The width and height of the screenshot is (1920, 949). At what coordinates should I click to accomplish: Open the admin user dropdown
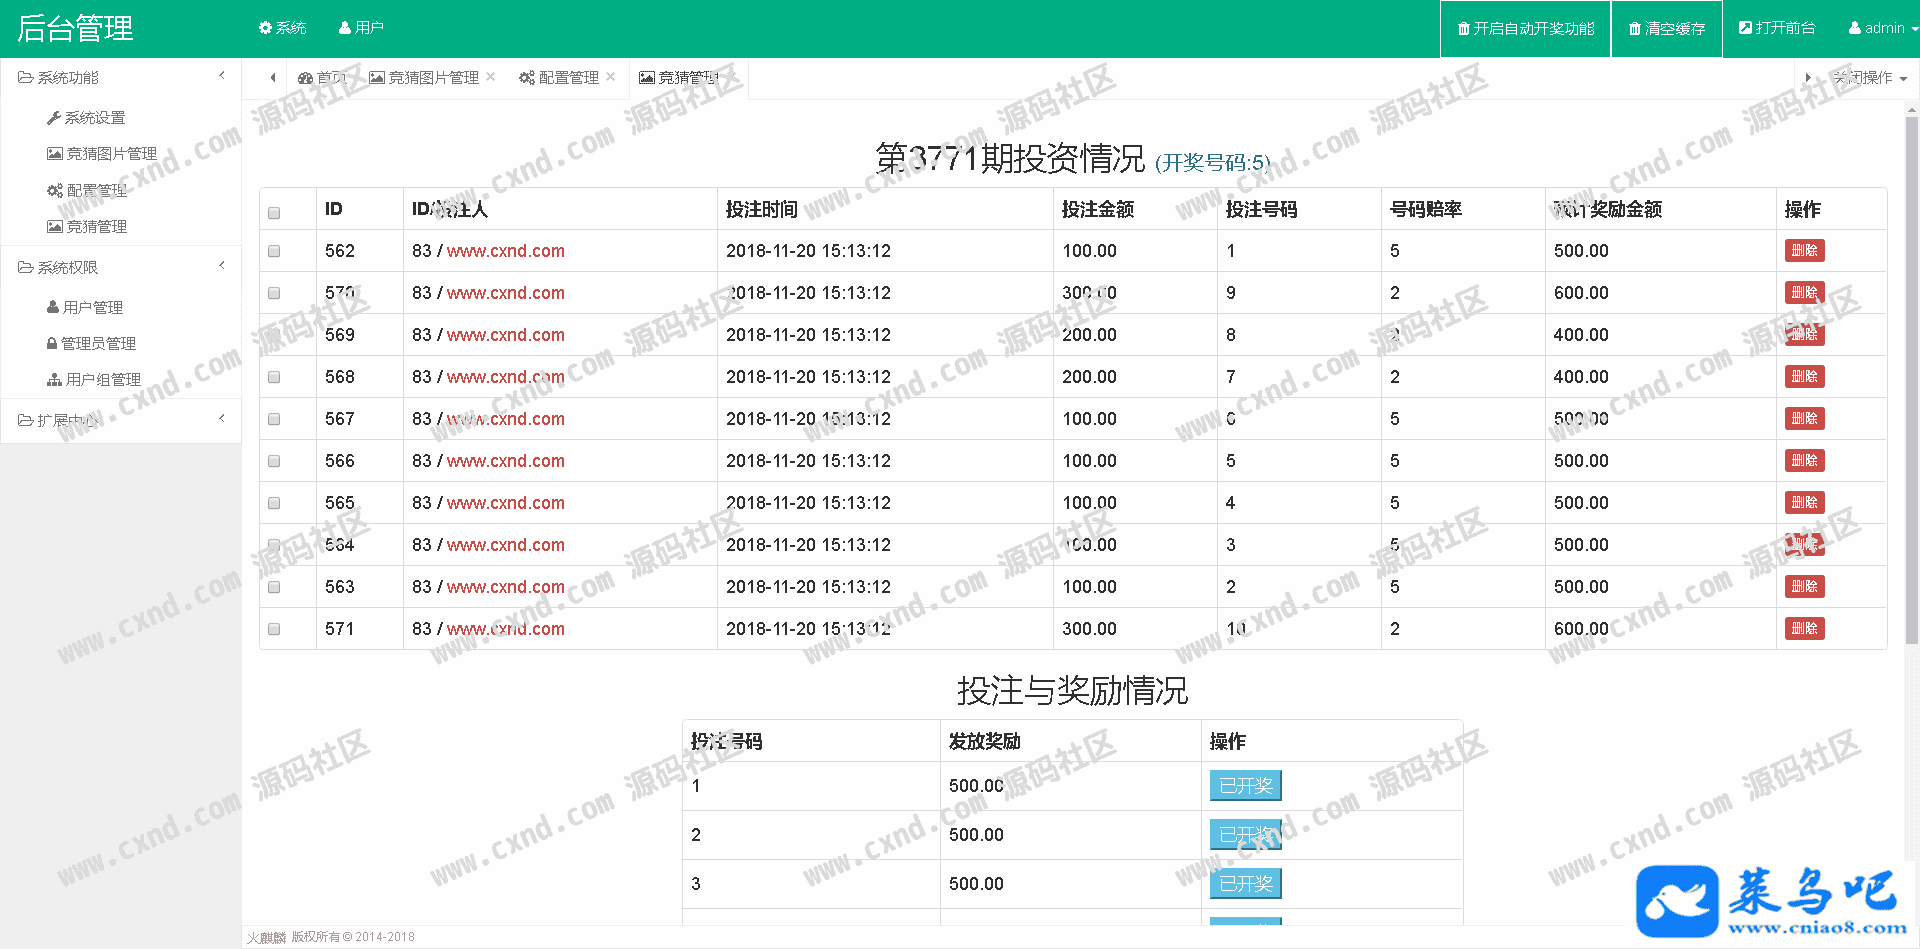click(x=1882, y=28)
